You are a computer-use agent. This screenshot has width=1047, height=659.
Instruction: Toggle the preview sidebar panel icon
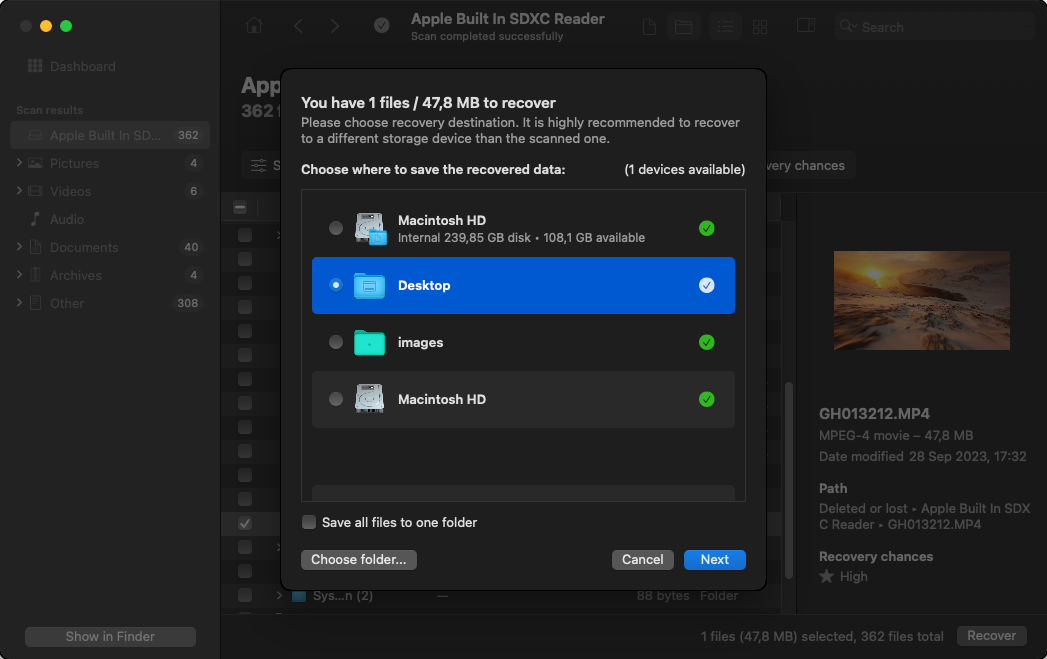point(806,27)
